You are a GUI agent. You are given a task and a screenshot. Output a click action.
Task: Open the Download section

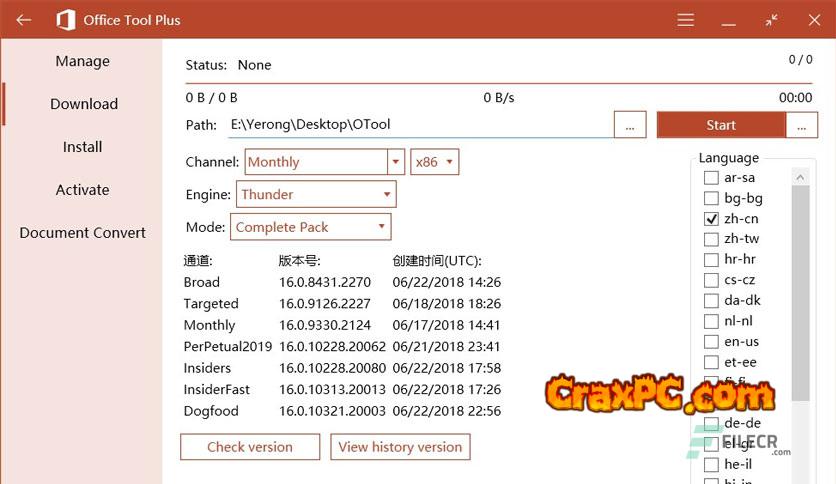click(x=83, y=104)
